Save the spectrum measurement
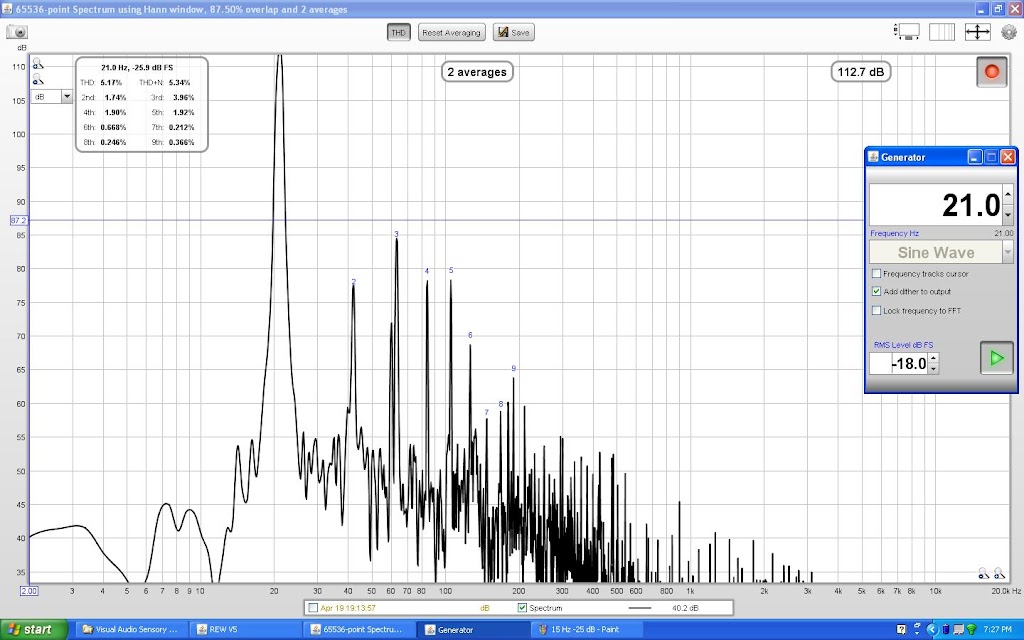The image size is (1024, 640). pyautogui.click(x=513, y=33)
